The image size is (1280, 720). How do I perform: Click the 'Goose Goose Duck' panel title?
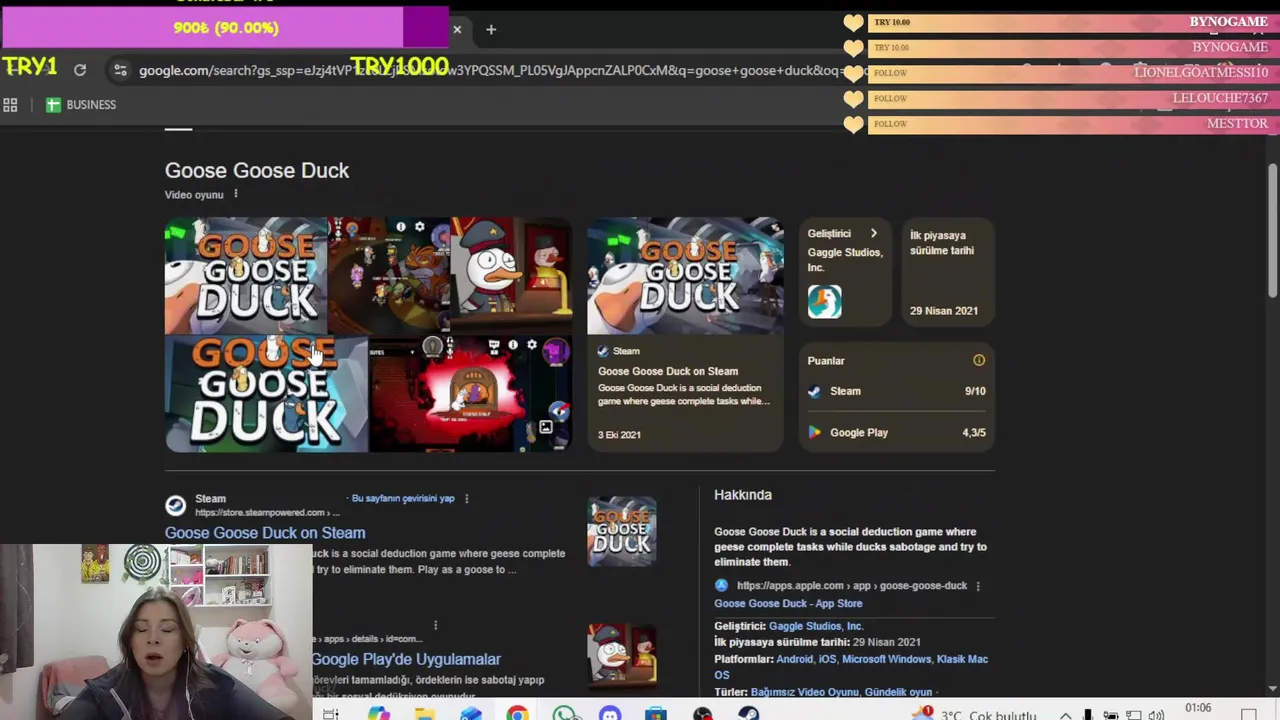(x=257, y=170)
